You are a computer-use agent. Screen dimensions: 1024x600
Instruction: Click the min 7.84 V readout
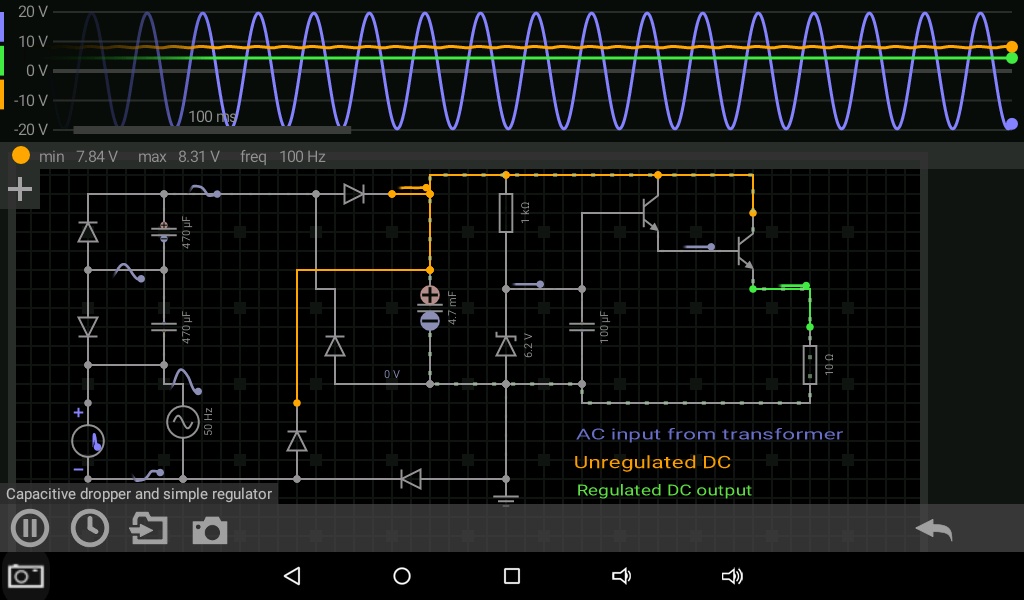pos(78,157)
